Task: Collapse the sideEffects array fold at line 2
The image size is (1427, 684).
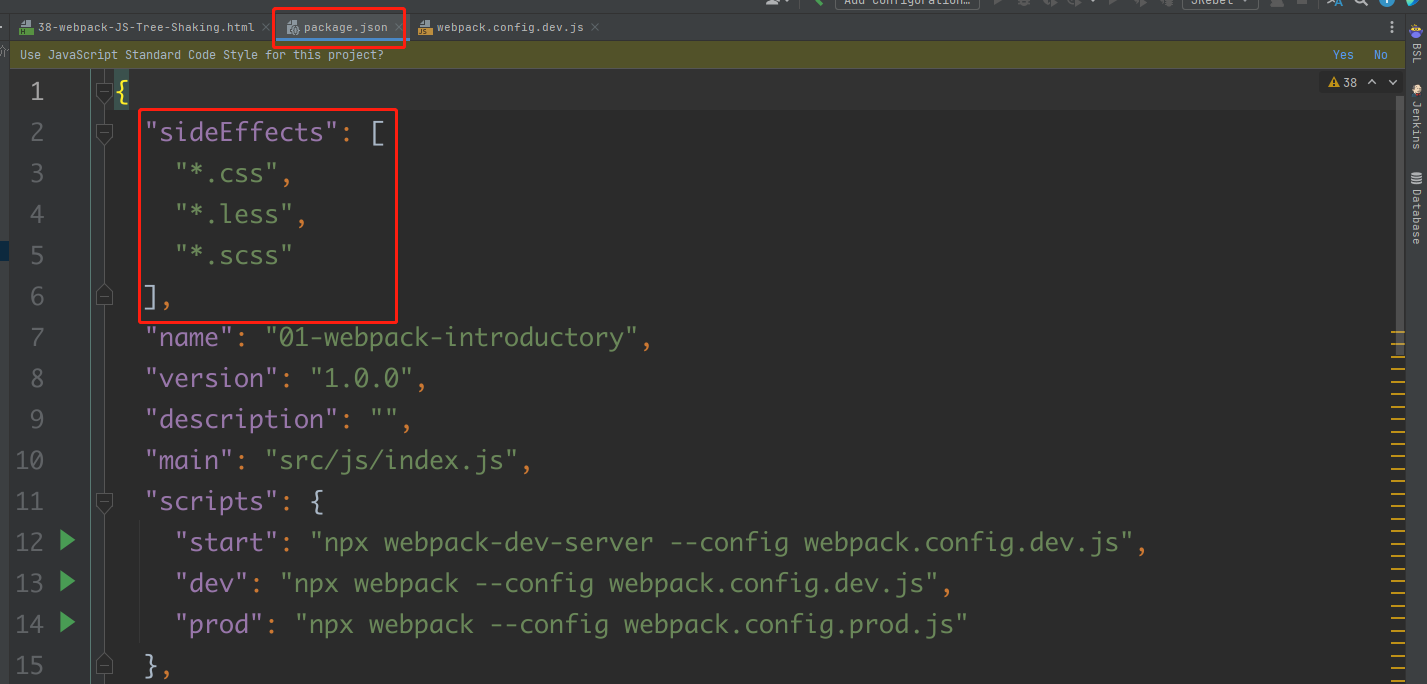Action: pos(103,132)
